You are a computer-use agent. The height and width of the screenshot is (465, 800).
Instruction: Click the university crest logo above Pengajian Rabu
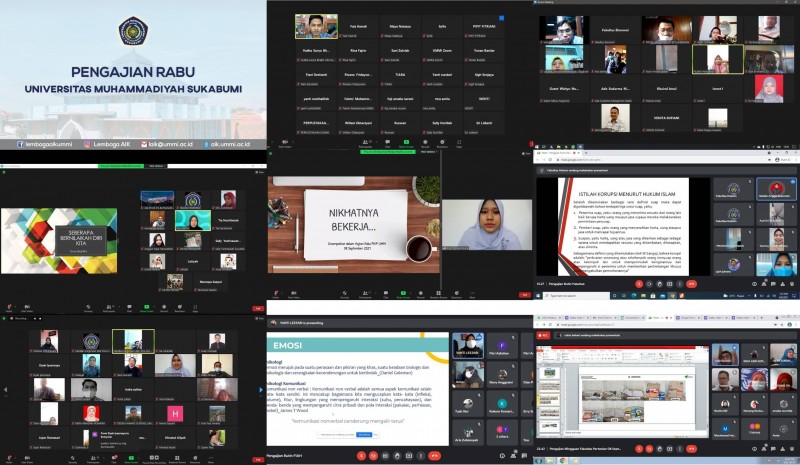pyautogui.click(x=133, y=32)
